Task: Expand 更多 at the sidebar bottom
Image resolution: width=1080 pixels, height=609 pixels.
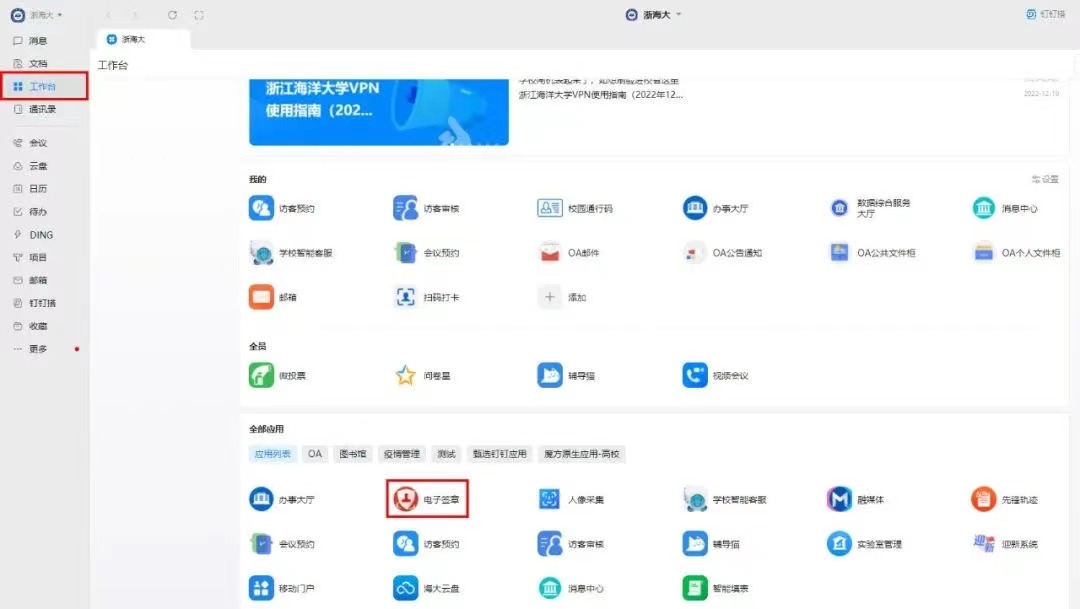Action: (x=35, y=349)
